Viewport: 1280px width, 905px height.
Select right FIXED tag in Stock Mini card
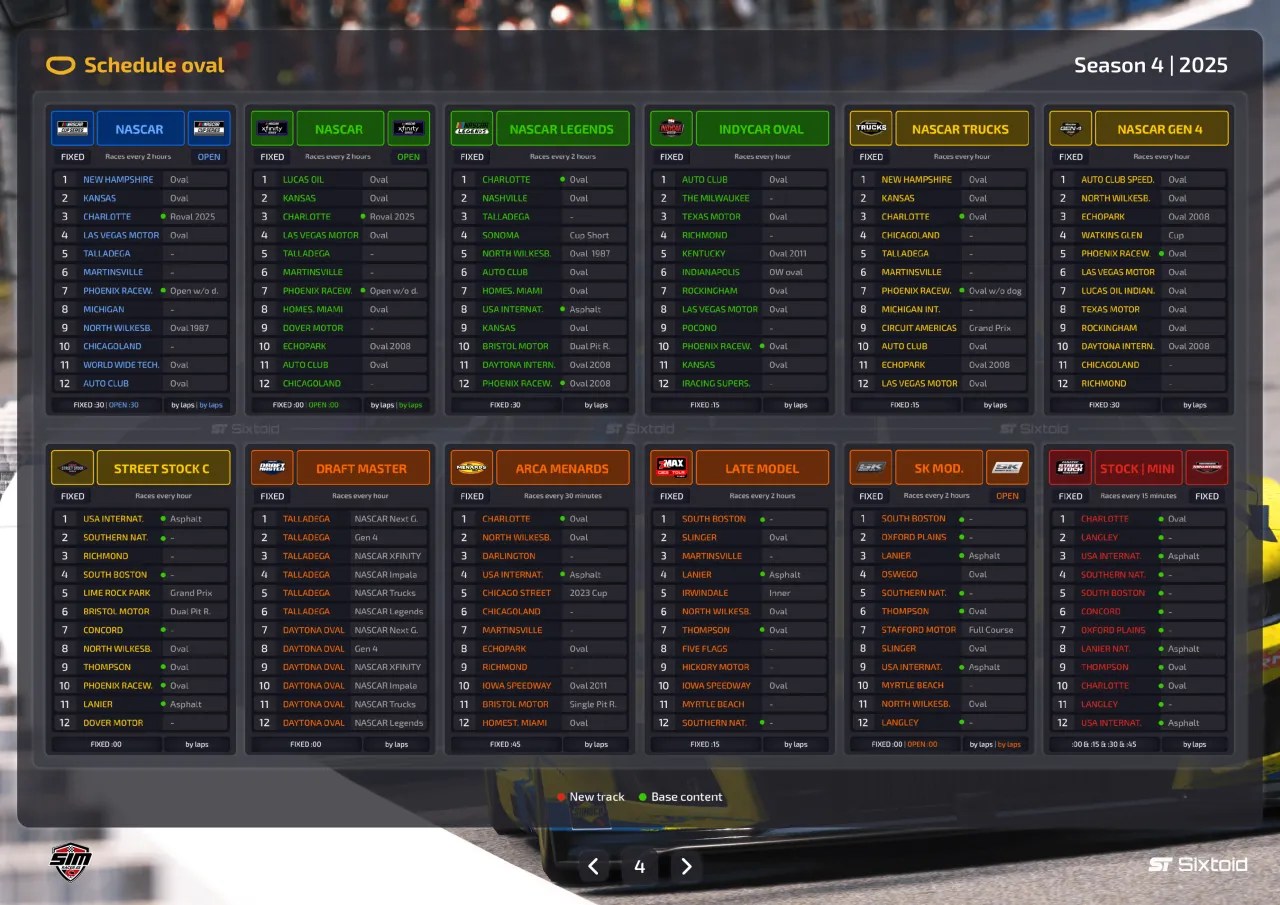[x=1207, y=496]
